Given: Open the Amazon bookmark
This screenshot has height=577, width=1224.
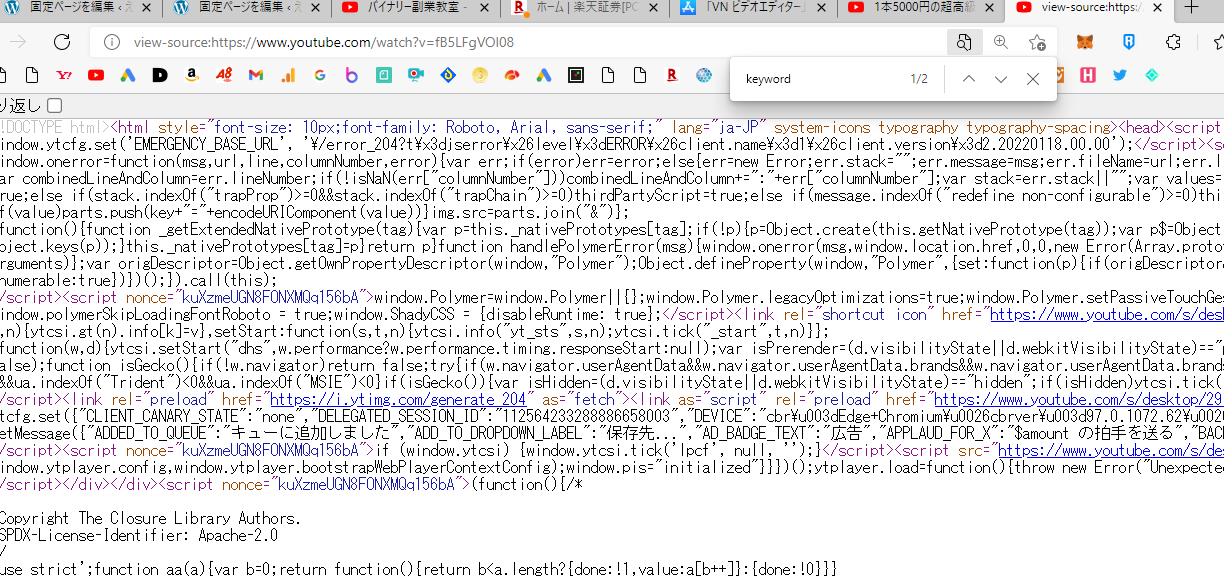Looking at the screenshot, I should 191,75.
